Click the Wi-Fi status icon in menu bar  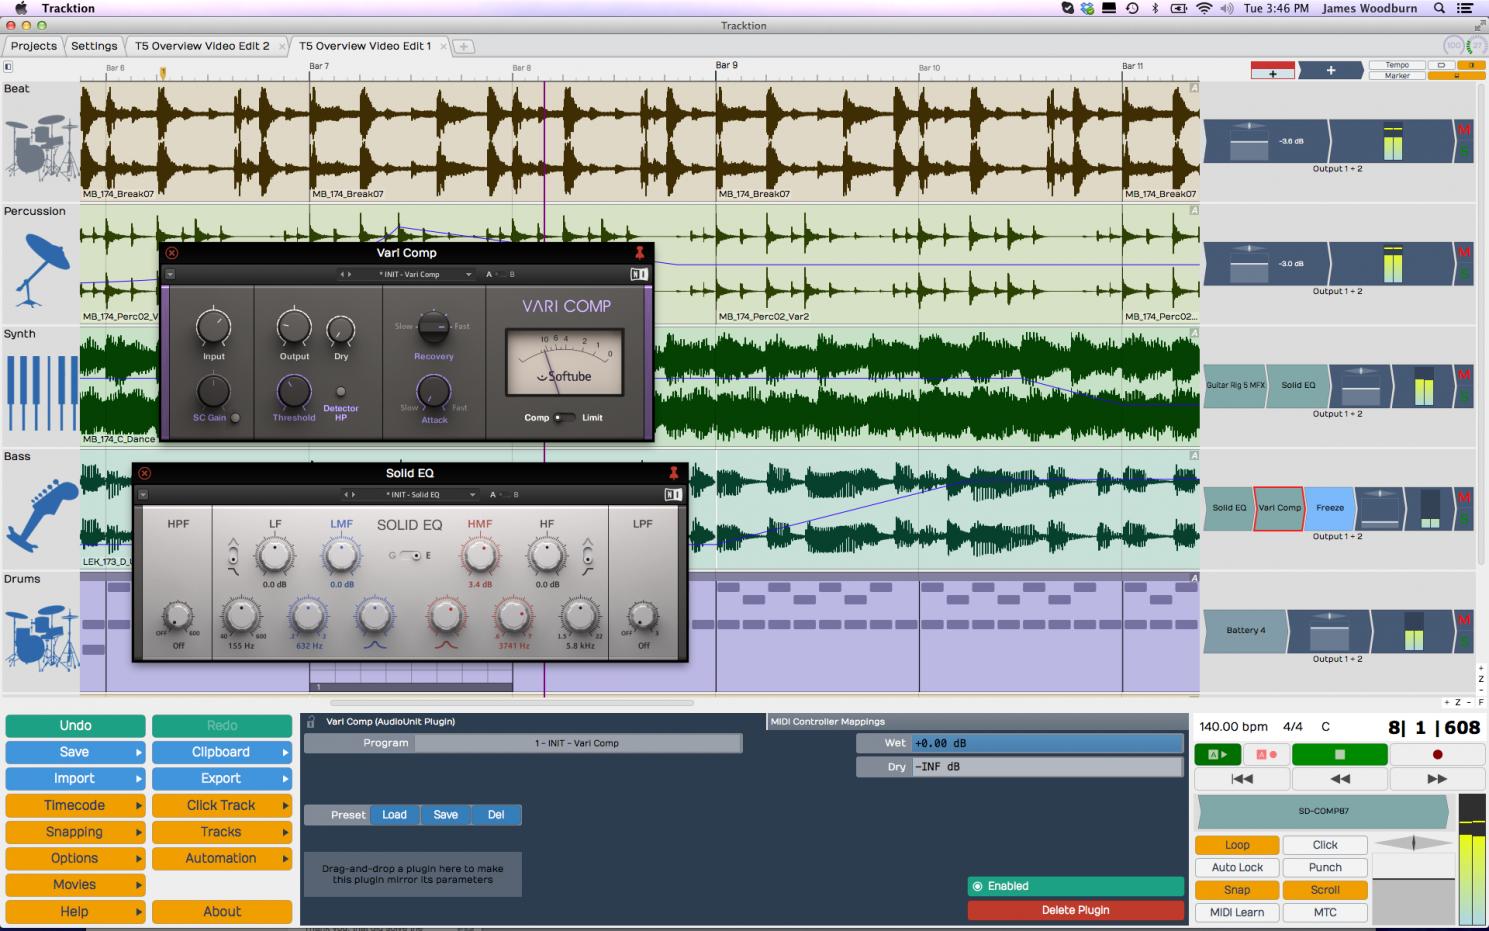1204,8
